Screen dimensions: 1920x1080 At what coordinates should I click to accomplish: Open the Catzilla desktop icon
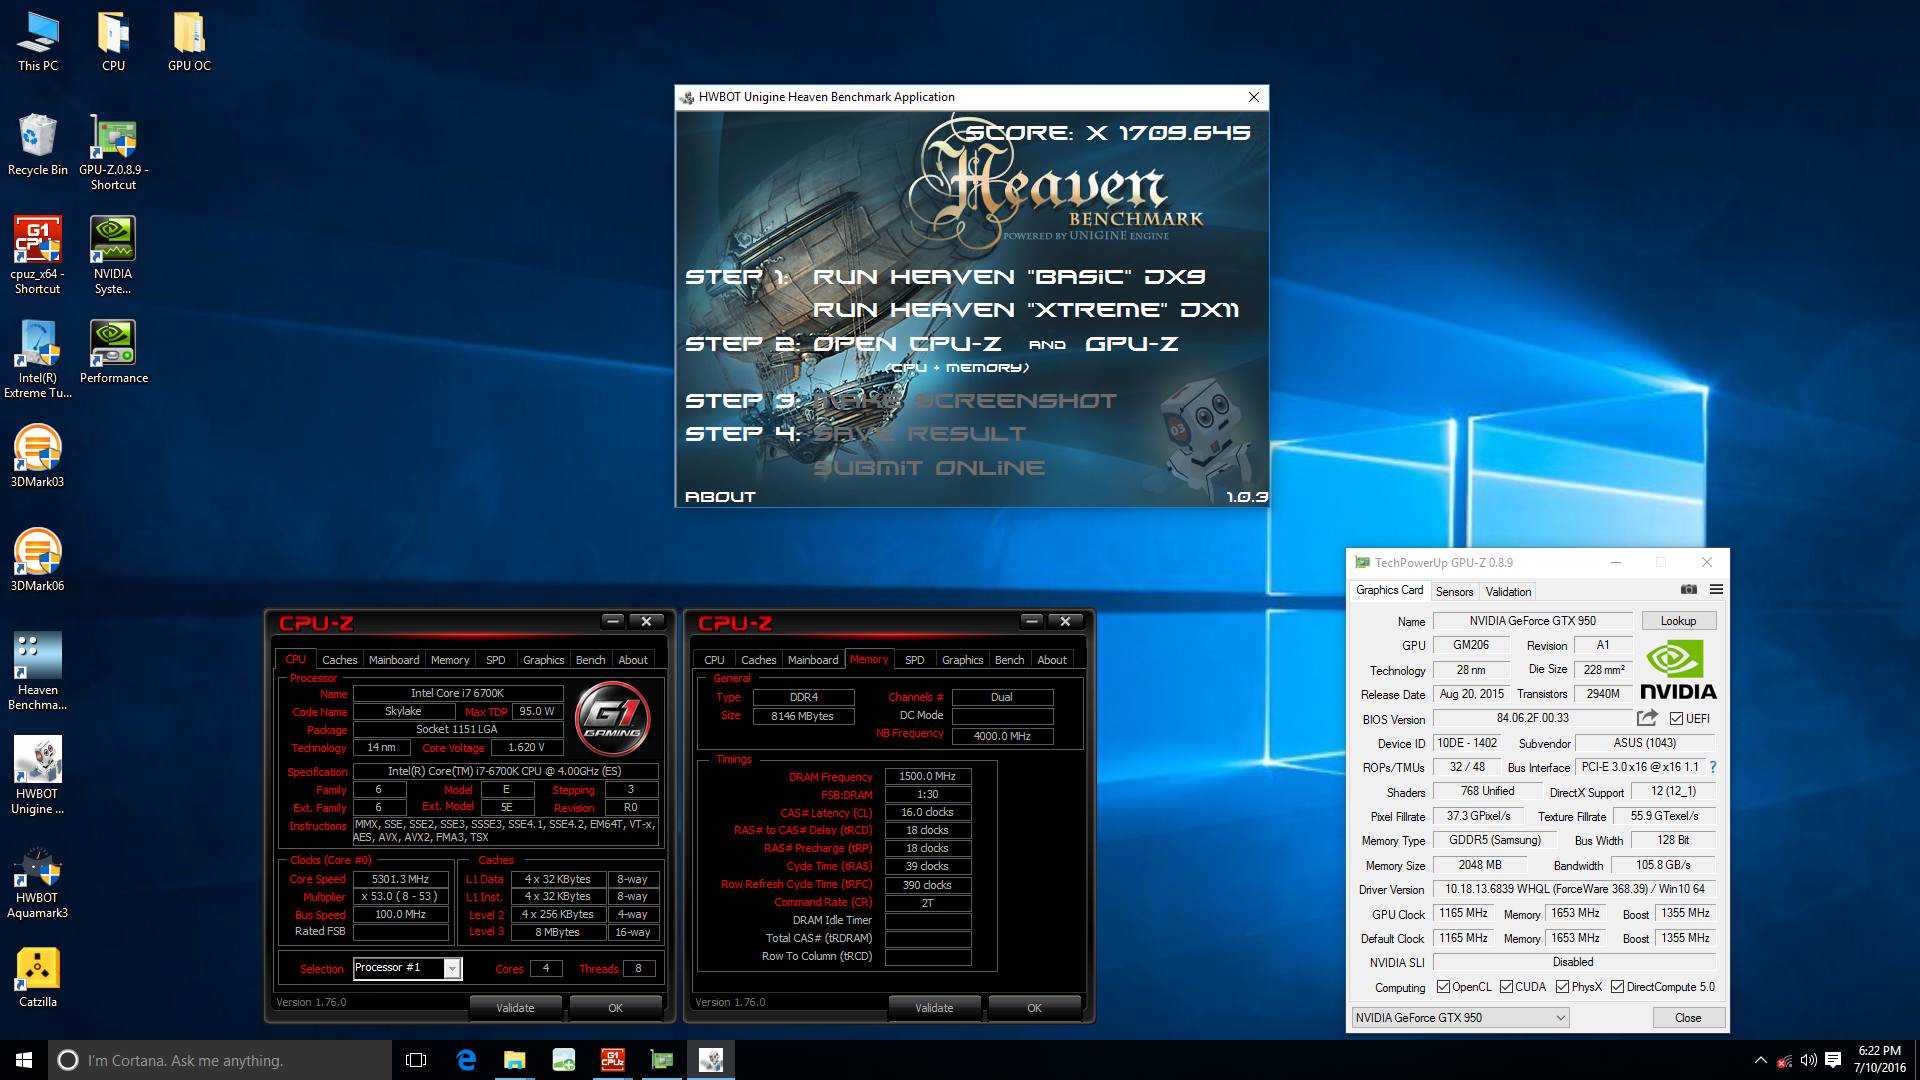coord(38,976)
